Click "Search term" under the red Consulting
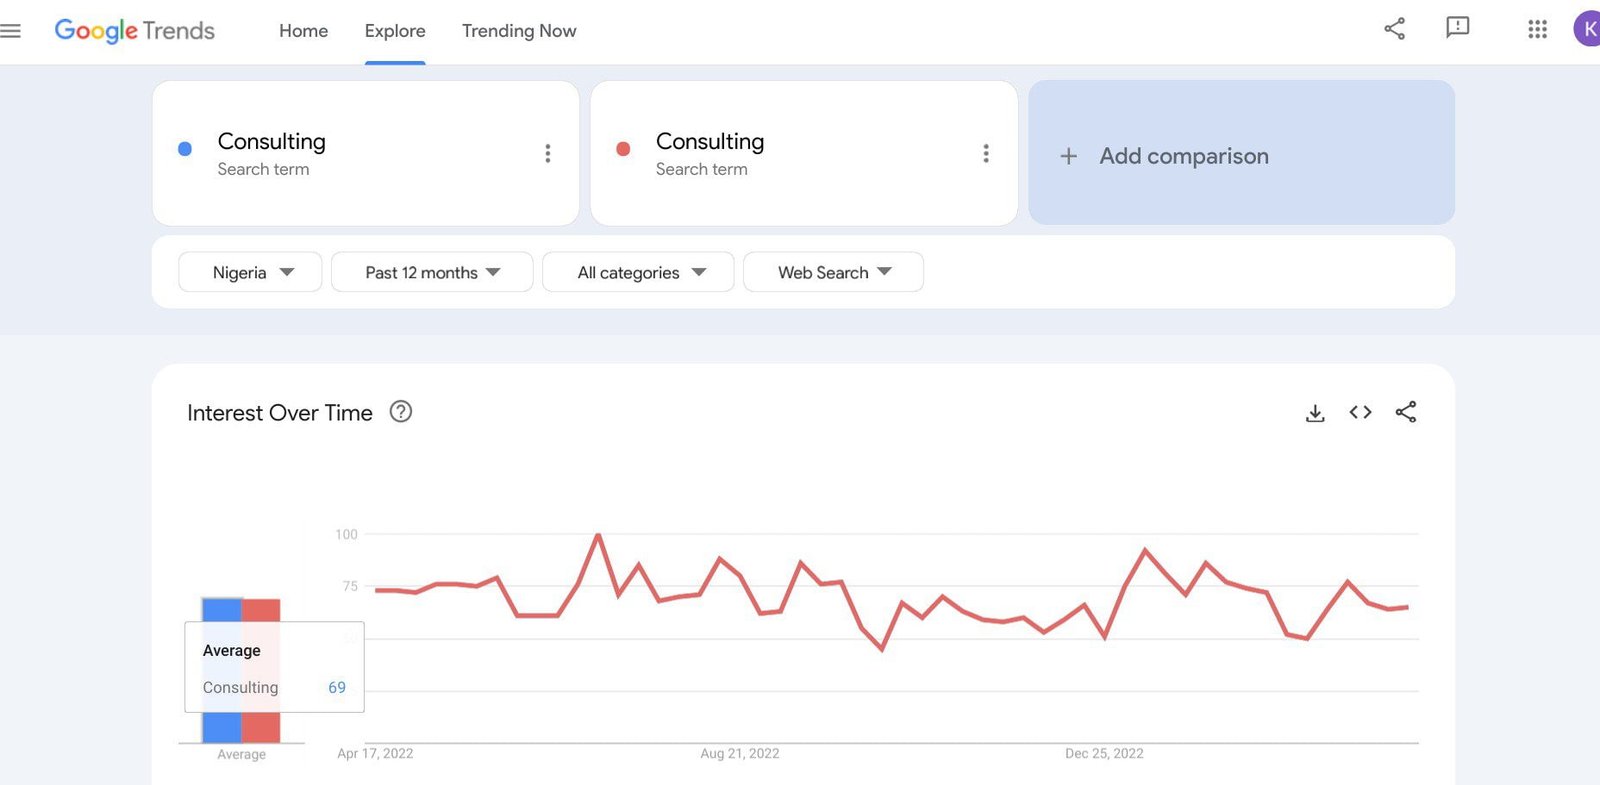This screenshot has width=1600, height=785. coord(701,170)
